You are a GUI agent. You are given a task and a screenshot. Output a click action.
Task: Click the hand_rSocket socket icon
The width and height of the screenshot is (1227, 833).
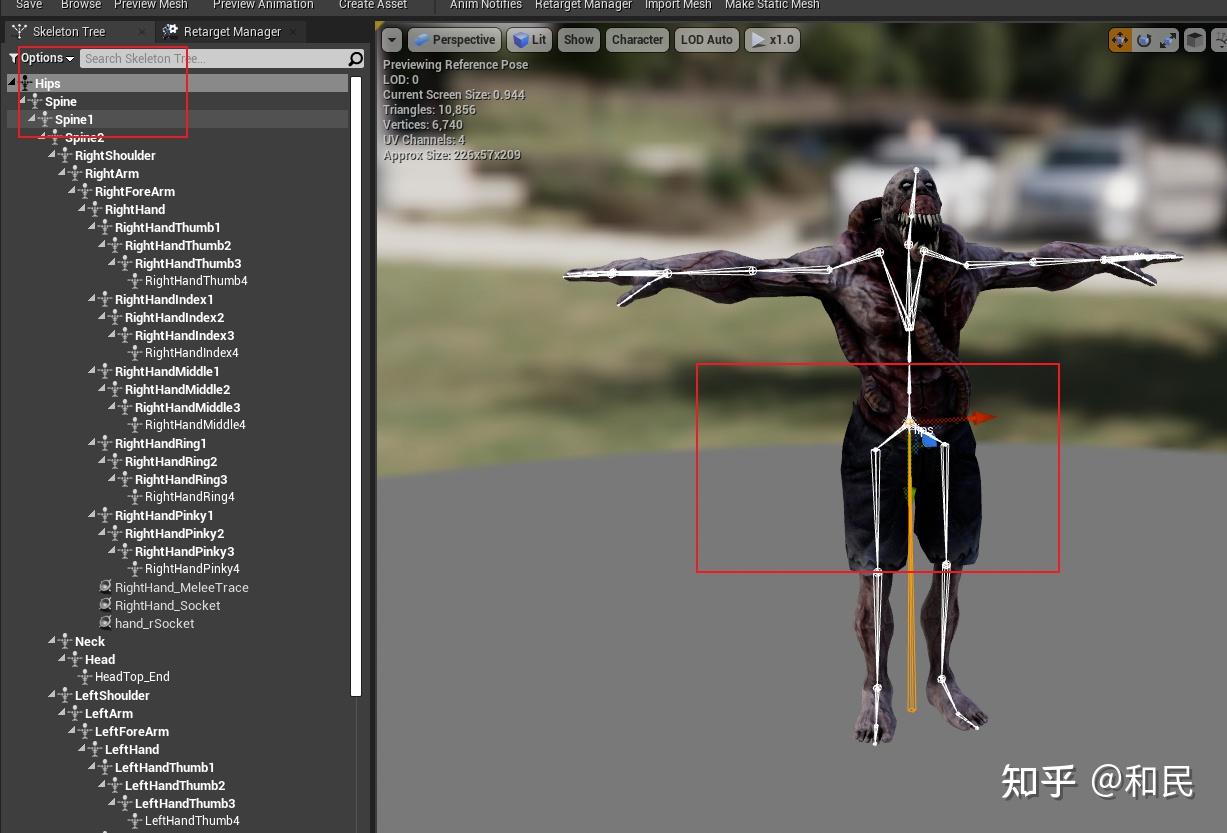106,623
